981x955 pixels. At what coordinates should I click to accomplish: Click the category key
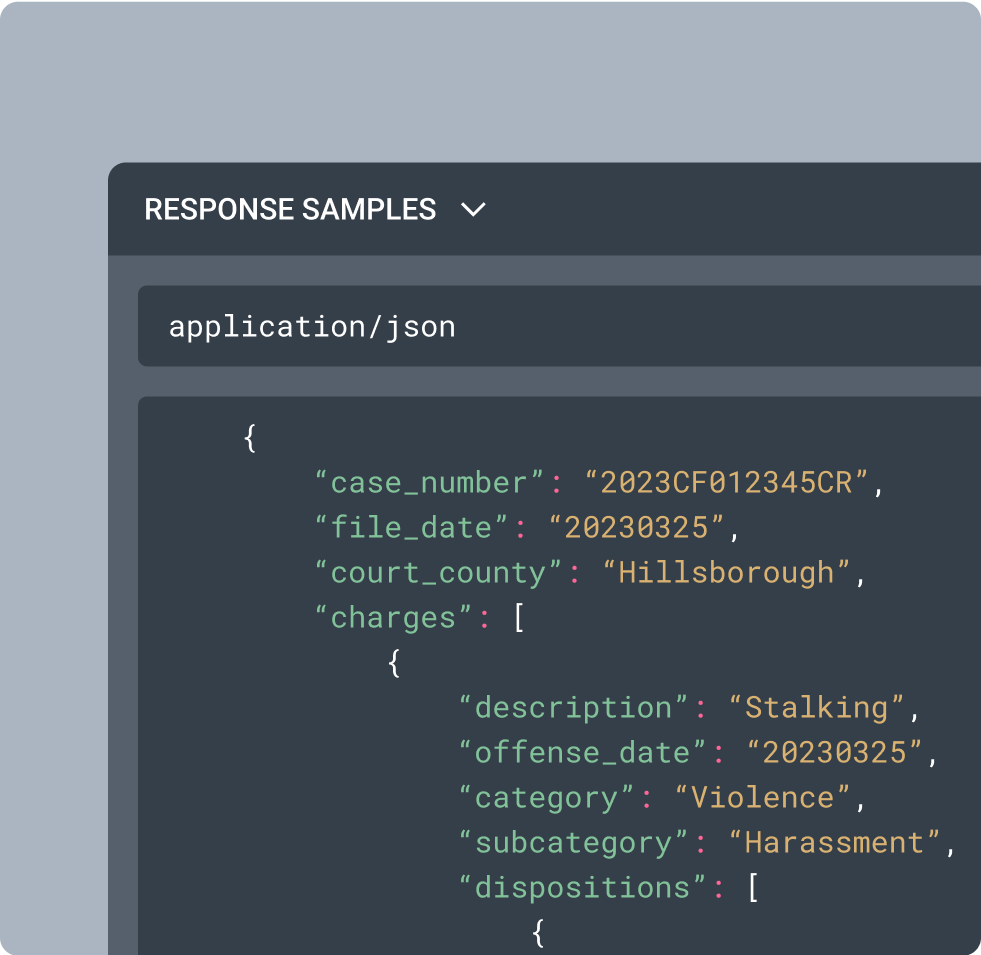[546, 797]
